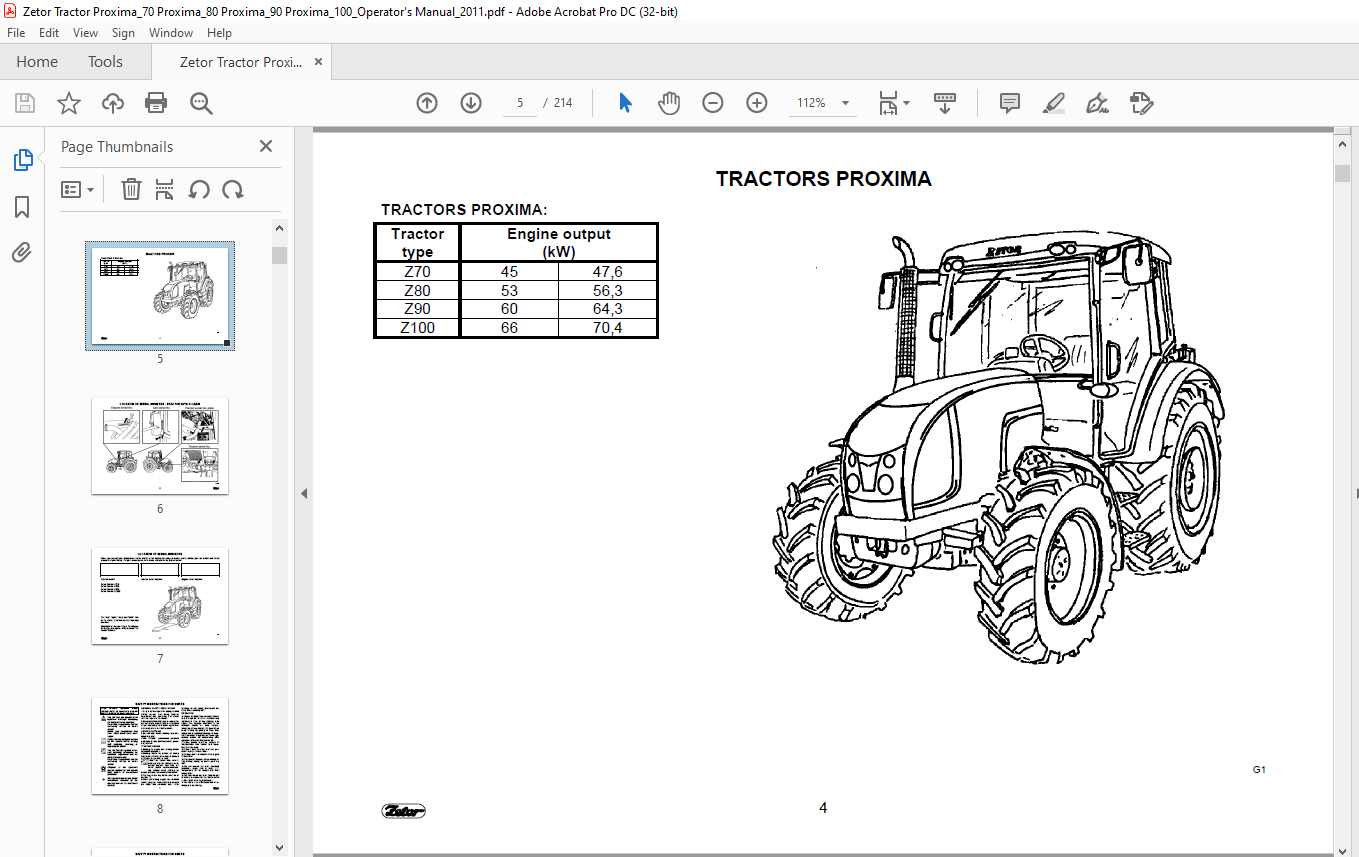Screen dimensions: 1359x857
Task: Click the Z100 table cell
Action: click(x=417, y=328)
